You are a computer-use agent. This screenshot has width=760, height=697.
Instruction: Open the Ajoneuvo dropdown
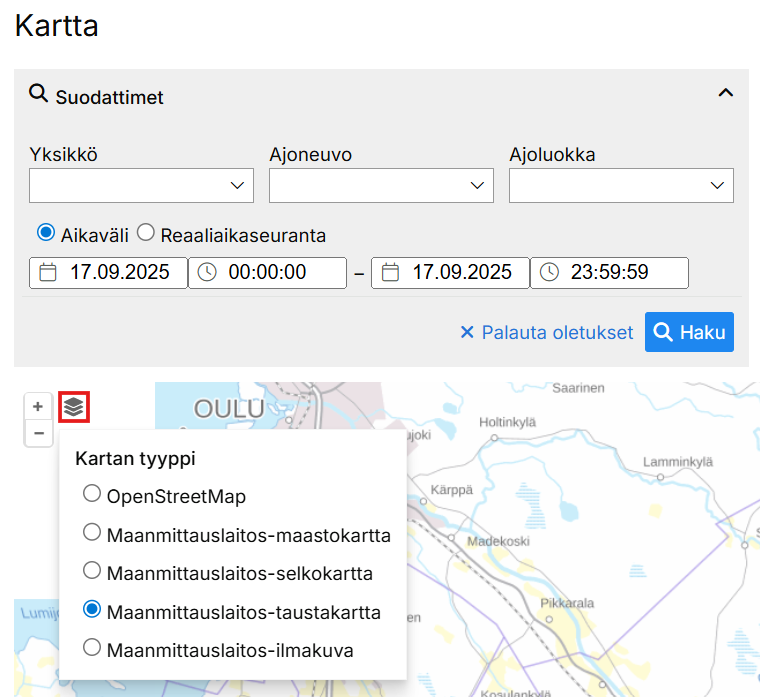tap(381, 185)
